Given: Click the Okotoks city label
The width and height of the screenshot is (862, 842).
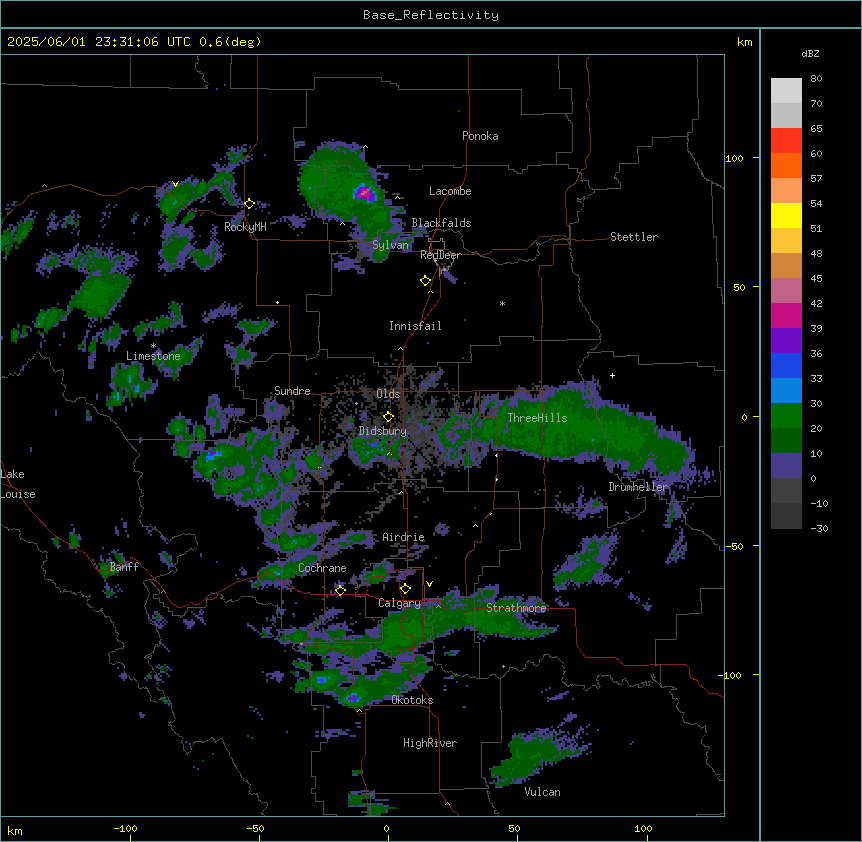Looking at the screenshot, I should (412, 700).
